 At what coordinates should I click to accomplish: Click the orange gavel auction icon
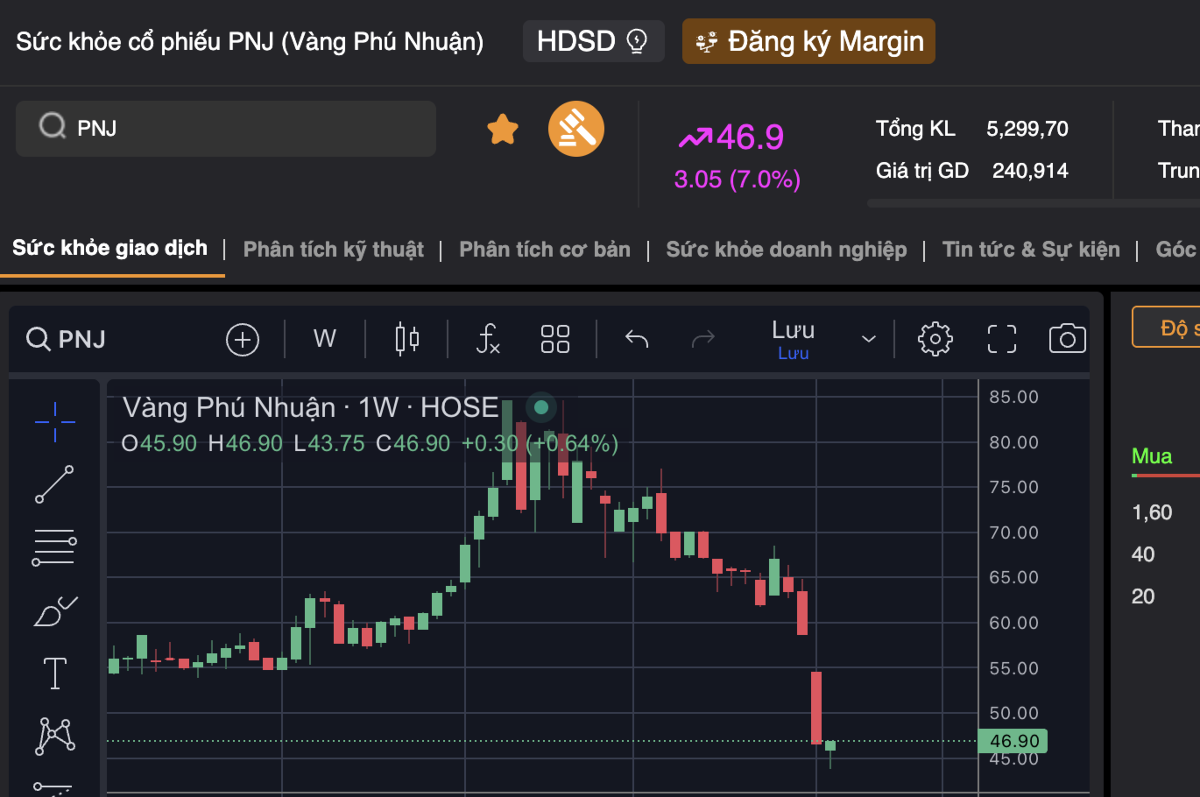[x=576, y=129]
